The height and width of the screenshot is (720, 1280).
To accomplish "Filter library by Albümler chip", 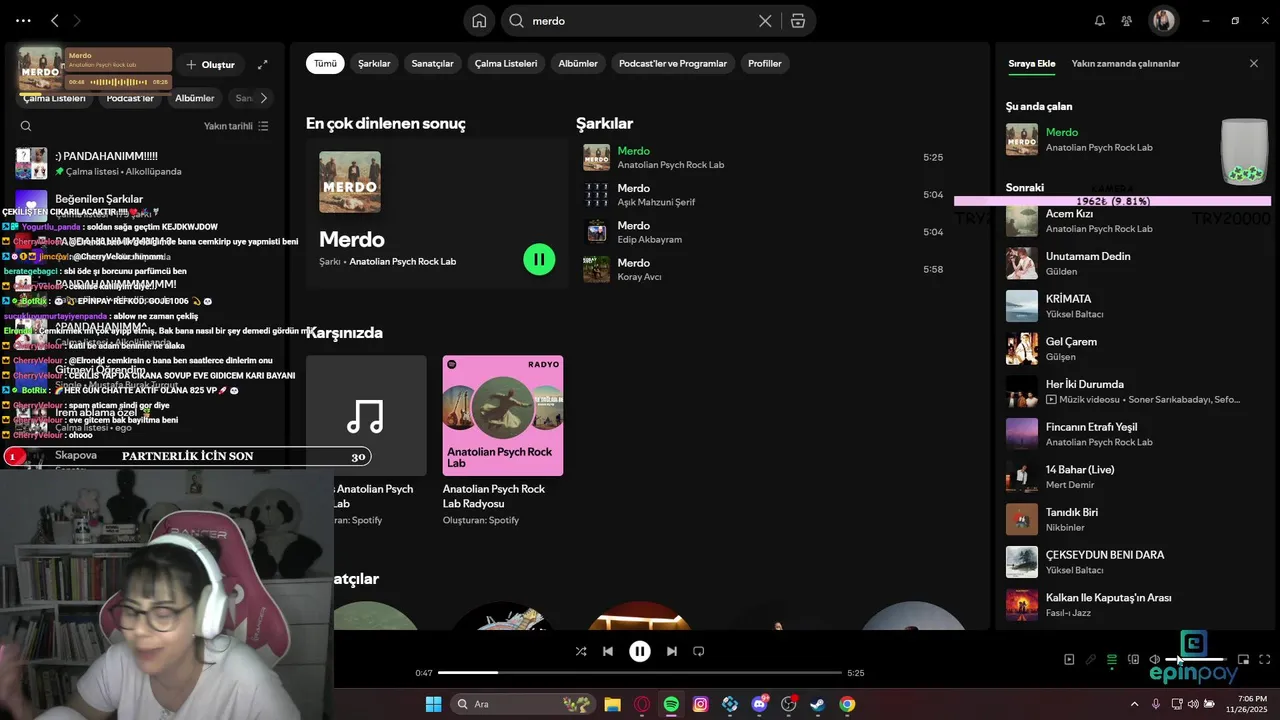I will [195, 98].
